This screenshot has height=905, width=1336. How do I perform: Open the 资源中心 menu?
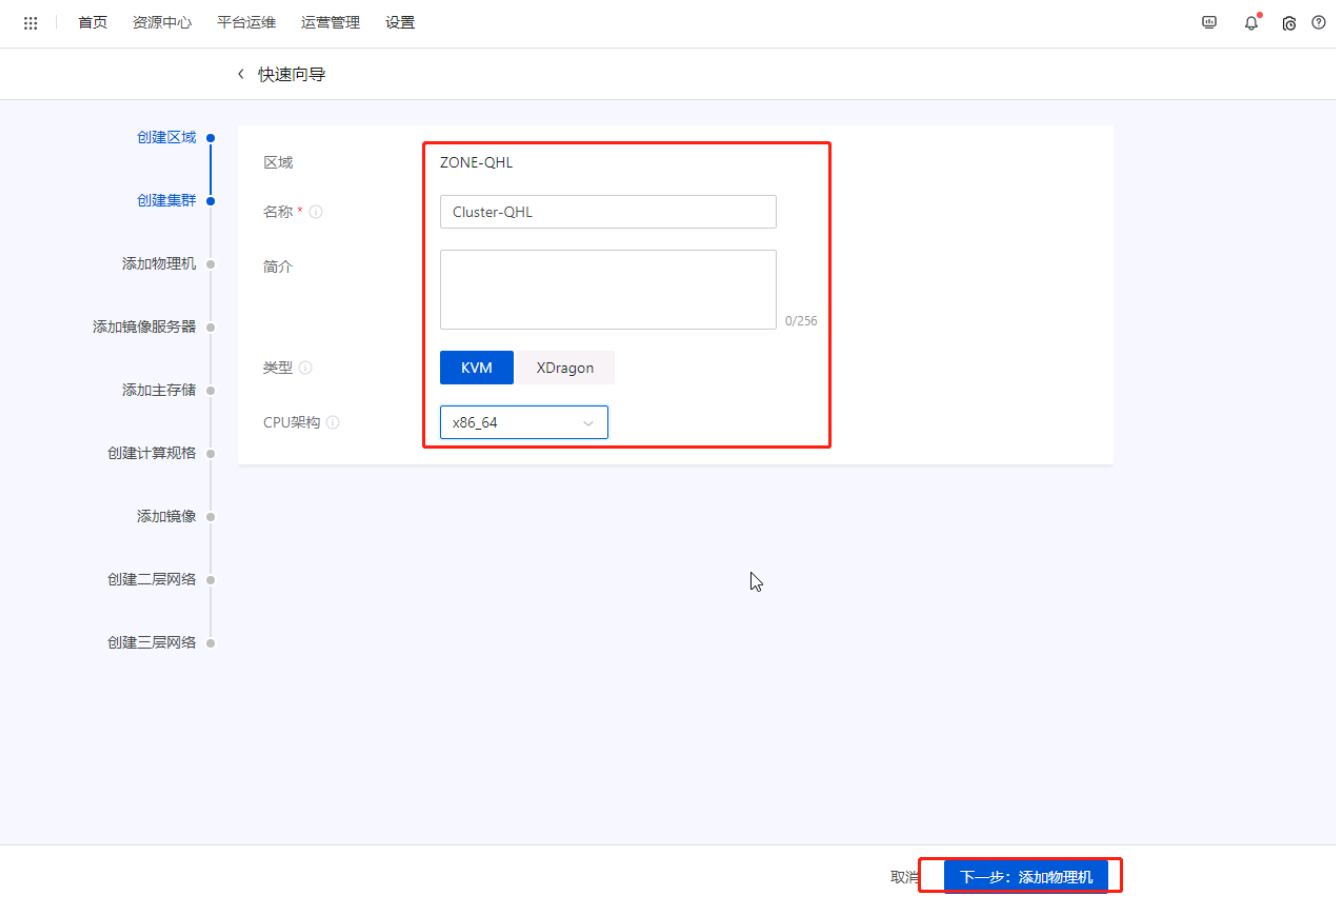point(161,22)
